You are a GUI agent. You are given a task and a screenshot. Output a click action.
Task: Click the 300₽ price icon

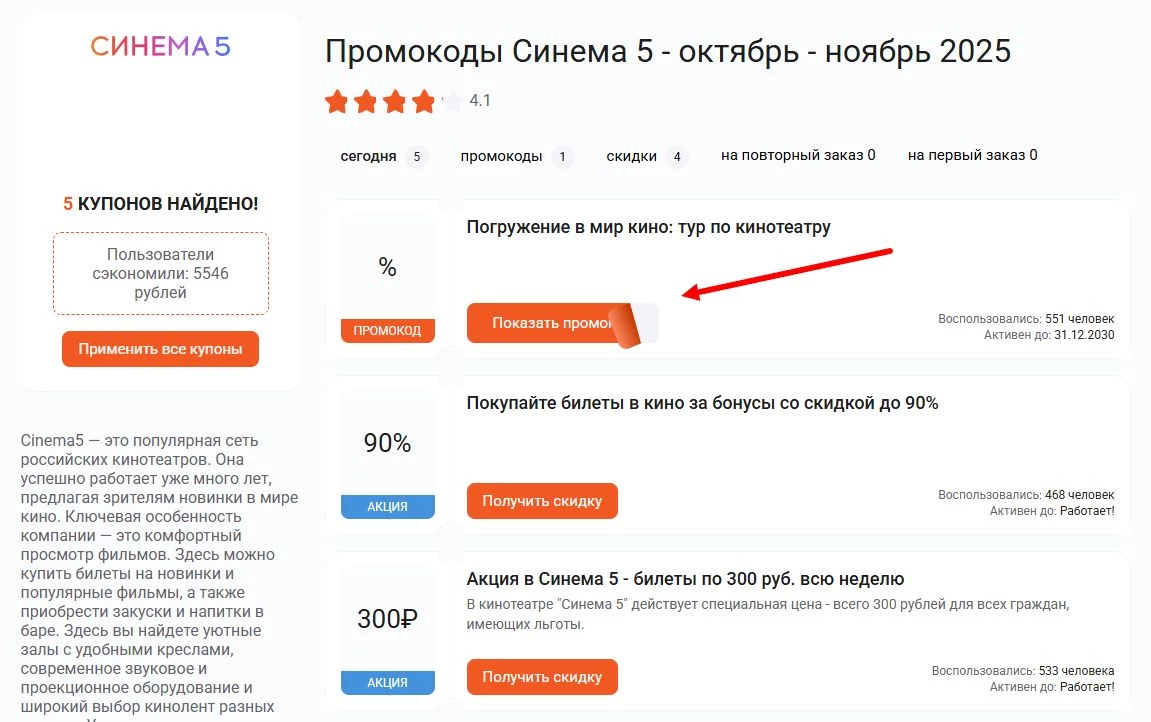tap(387, 619)
